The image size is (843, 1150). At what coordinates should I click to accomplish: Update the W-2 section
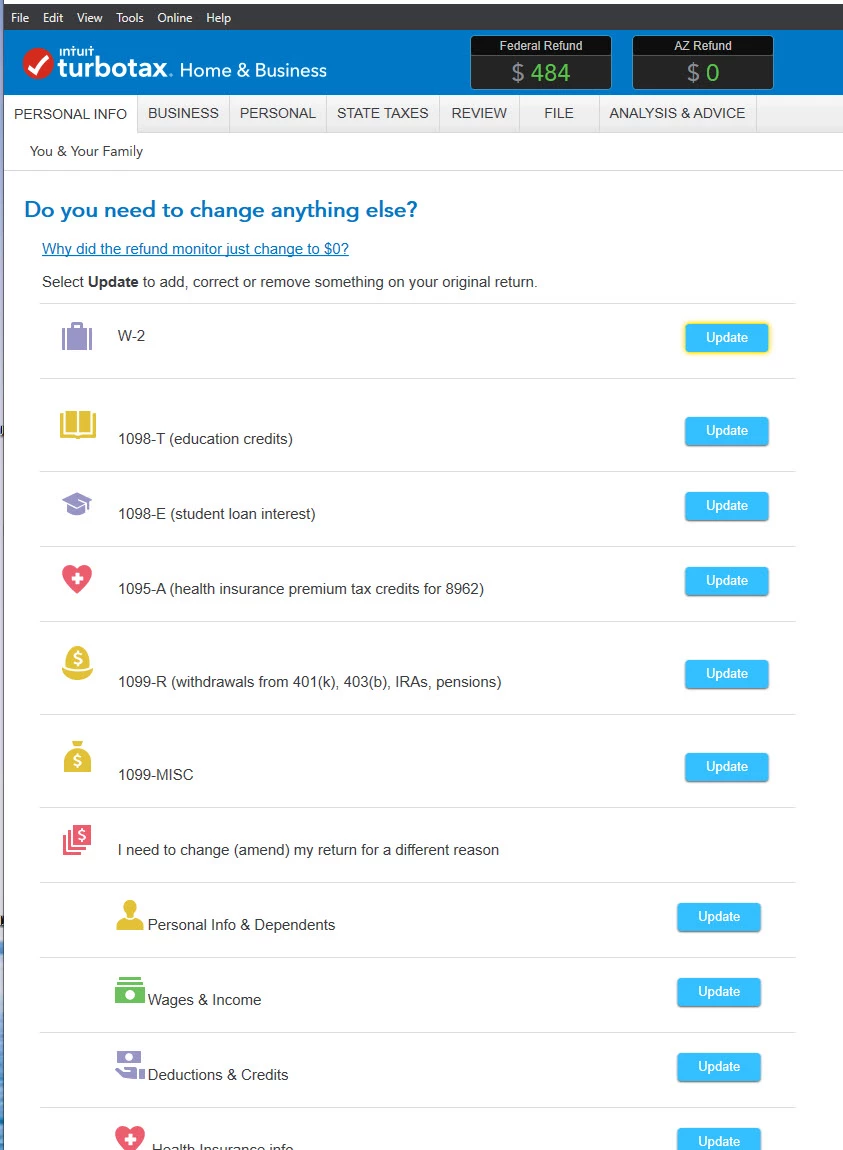[726, 337]
